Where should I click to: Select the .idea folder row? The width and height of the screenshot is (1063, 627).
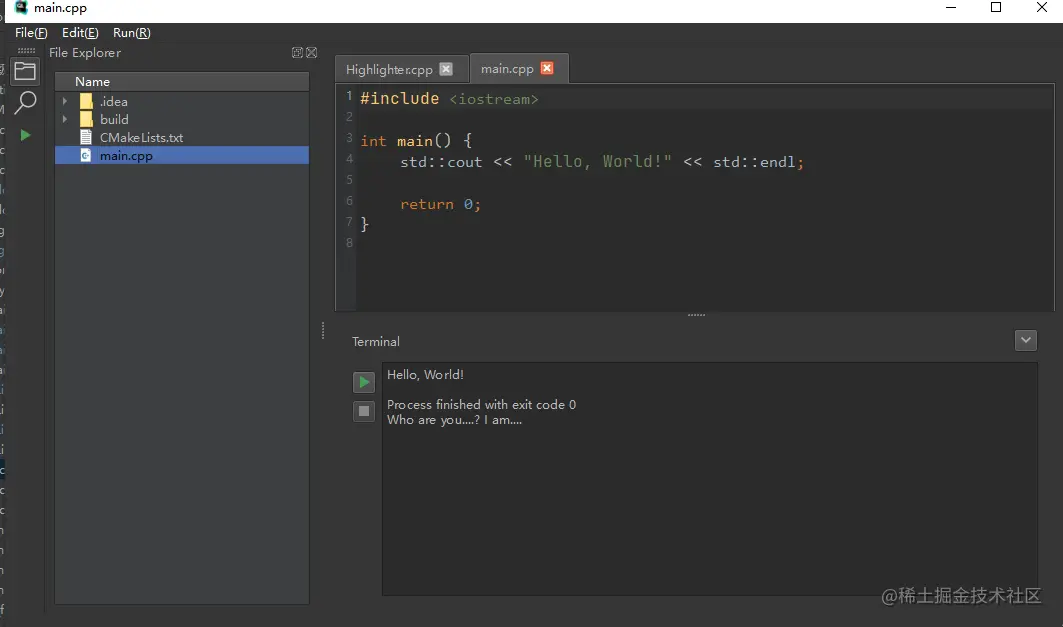point(182,101)
